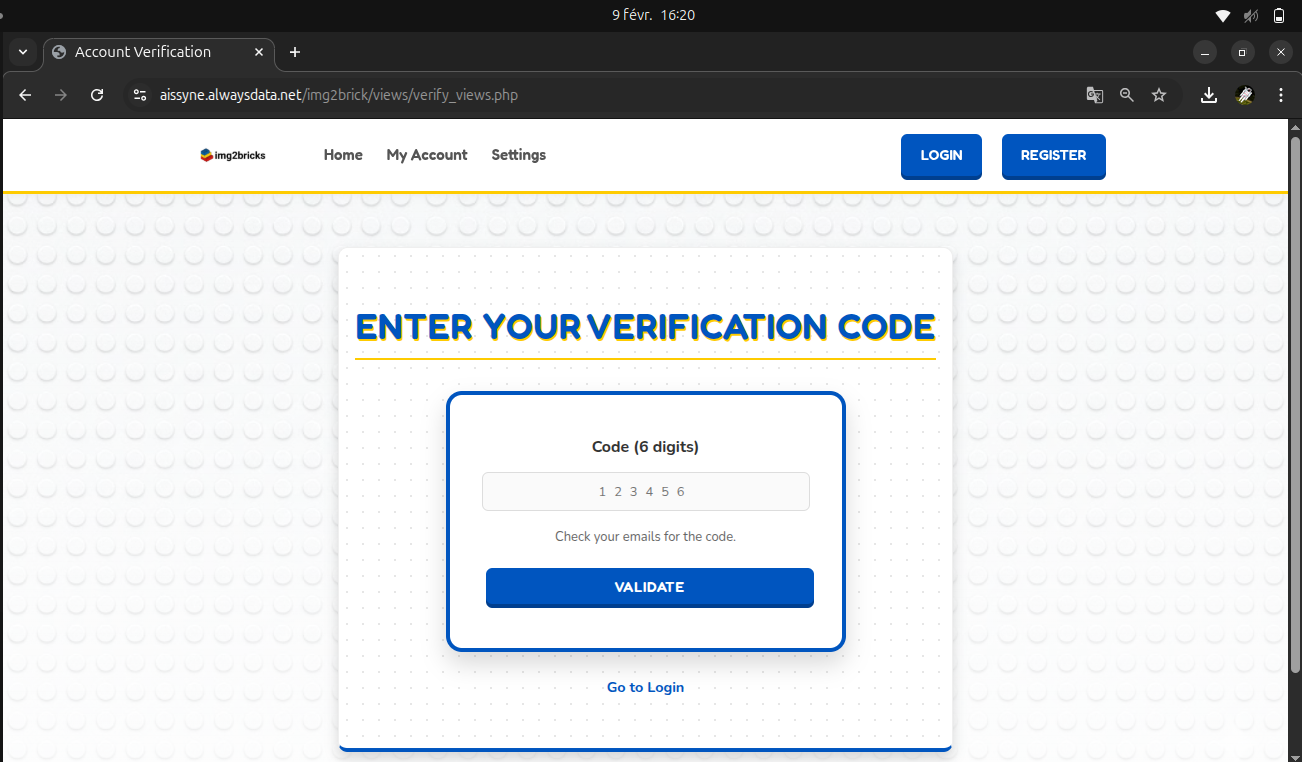Reload the Account Verification page
1302x762 pixels.
pos(97,95)
